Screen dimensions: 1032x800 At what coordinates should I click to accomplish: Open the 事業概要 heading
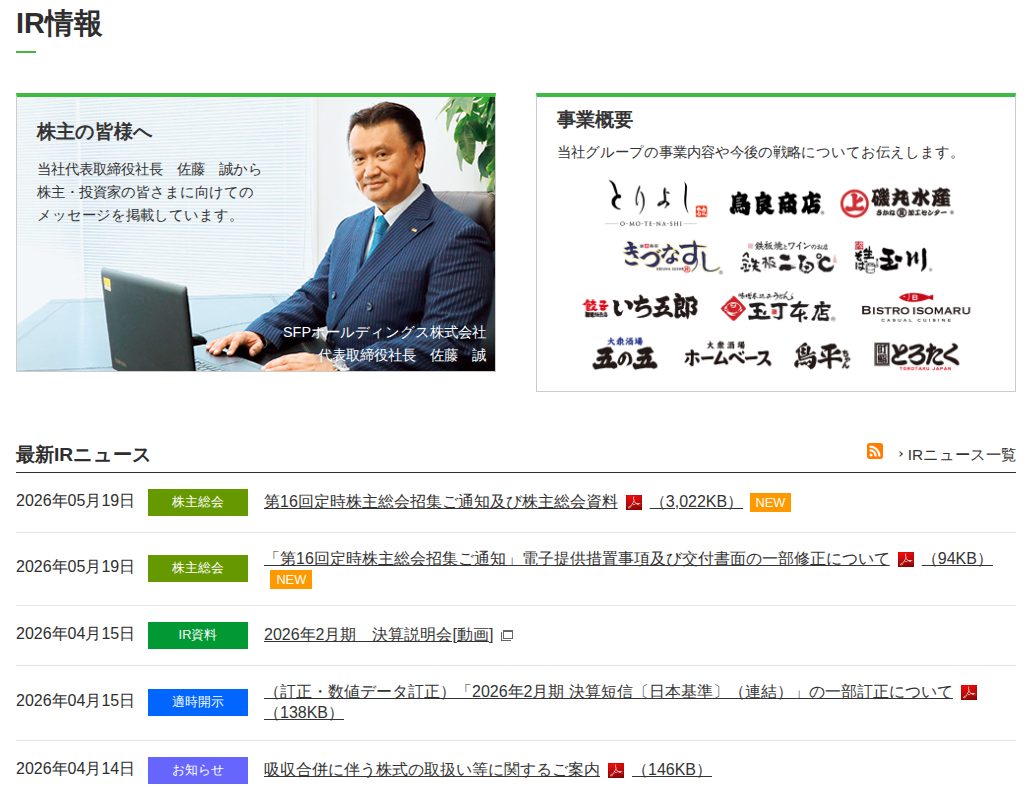(x=594, y=120)
